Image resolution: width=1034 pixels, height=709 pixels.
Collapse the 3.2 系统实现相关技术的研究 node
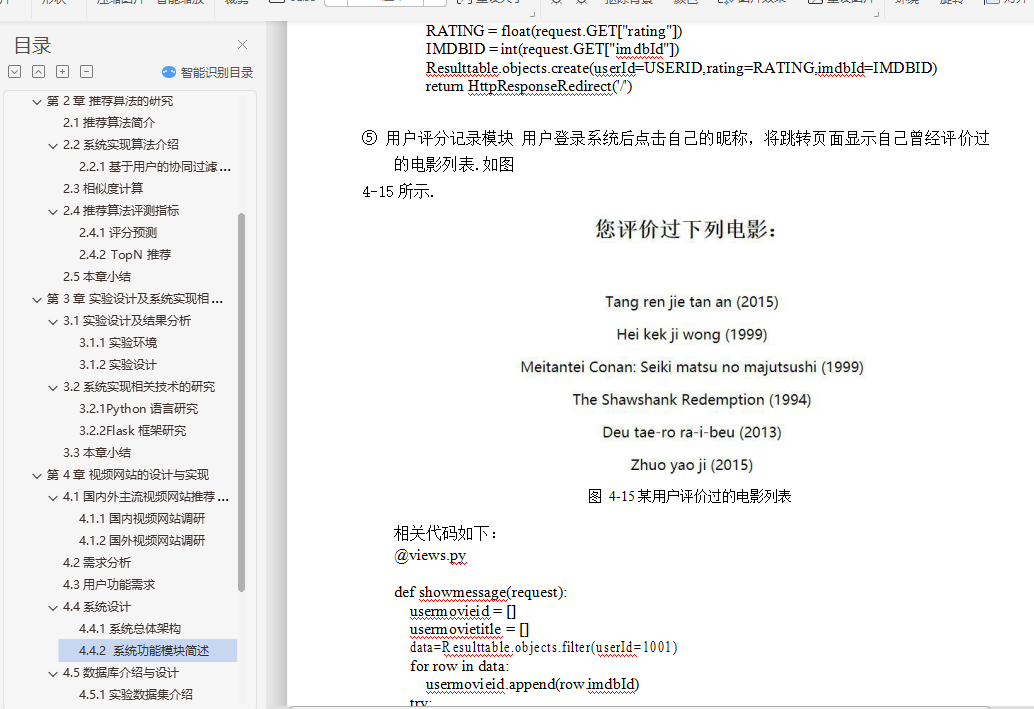click(53, 388)
